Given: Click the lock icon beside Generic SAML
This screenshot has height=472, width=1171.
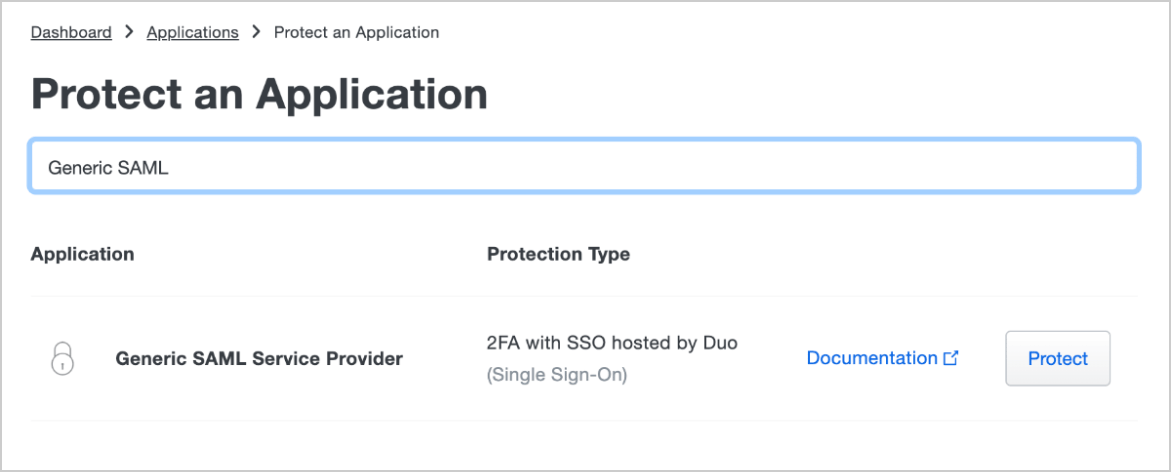Looking at the screenshot, I should pyautogui.click(x=62, y=358).
